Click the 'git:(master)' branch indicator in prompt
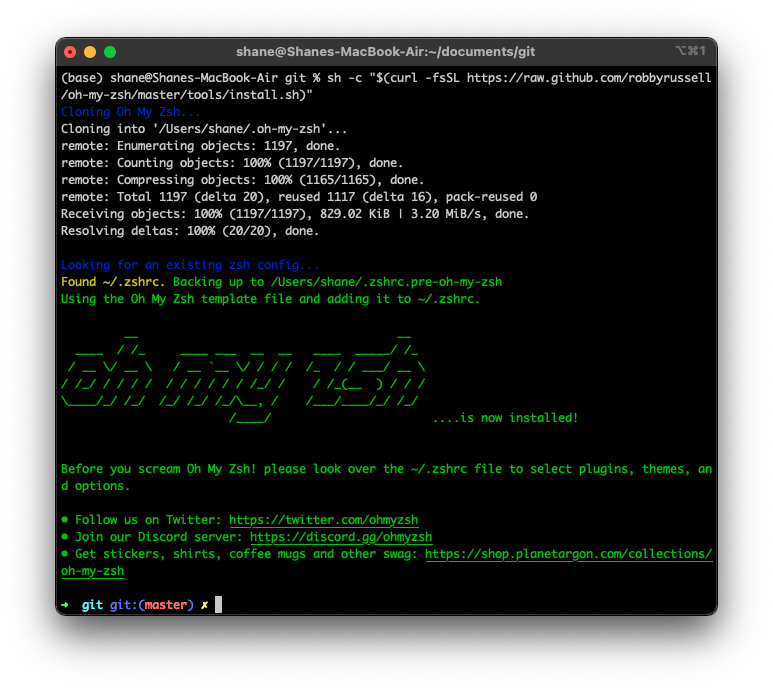The height and width of the screenshot is (689, 773). pyautogui.click(x=152, y=605)
